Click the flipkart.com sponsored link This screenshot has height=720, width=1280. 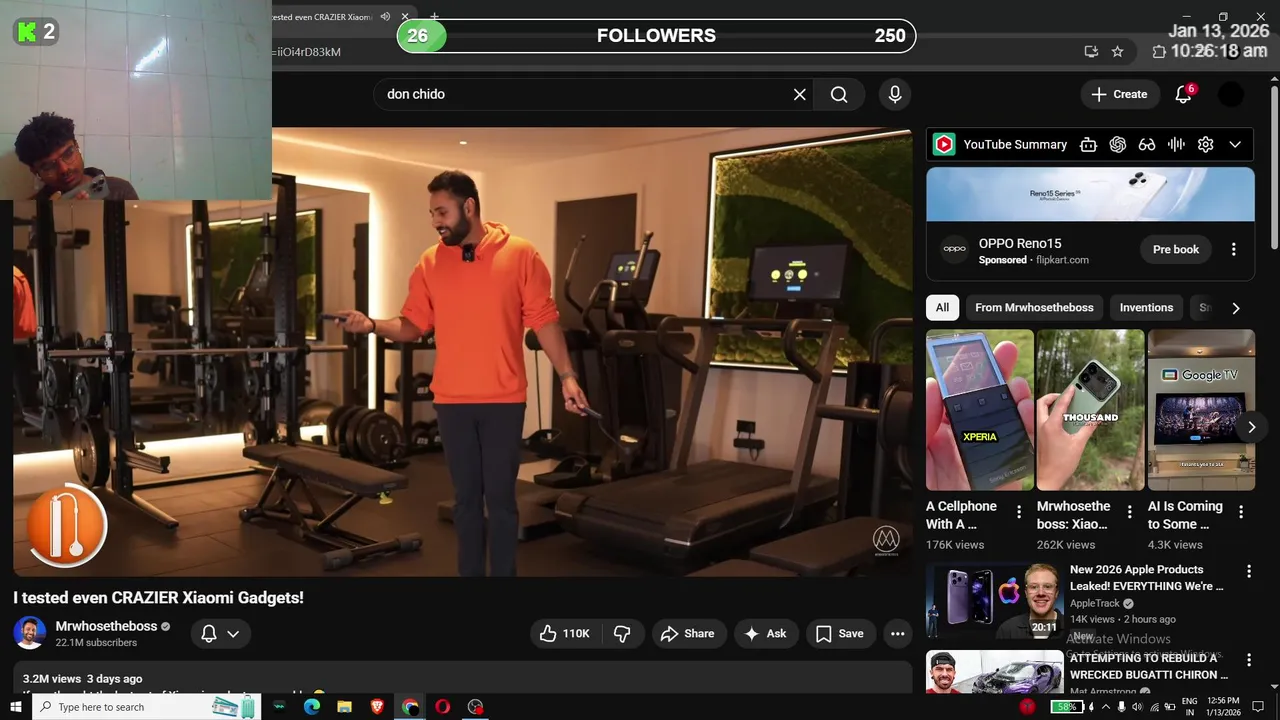pos(1062,260)
